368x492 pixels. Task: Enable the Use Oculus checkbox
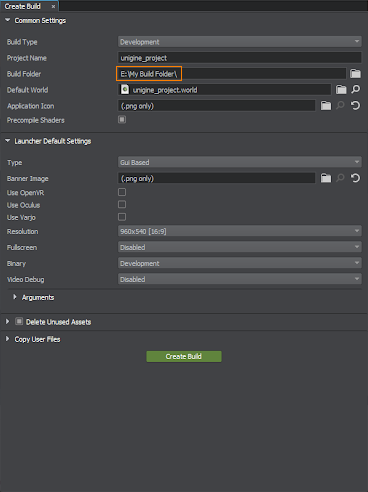tap(122, 204)
